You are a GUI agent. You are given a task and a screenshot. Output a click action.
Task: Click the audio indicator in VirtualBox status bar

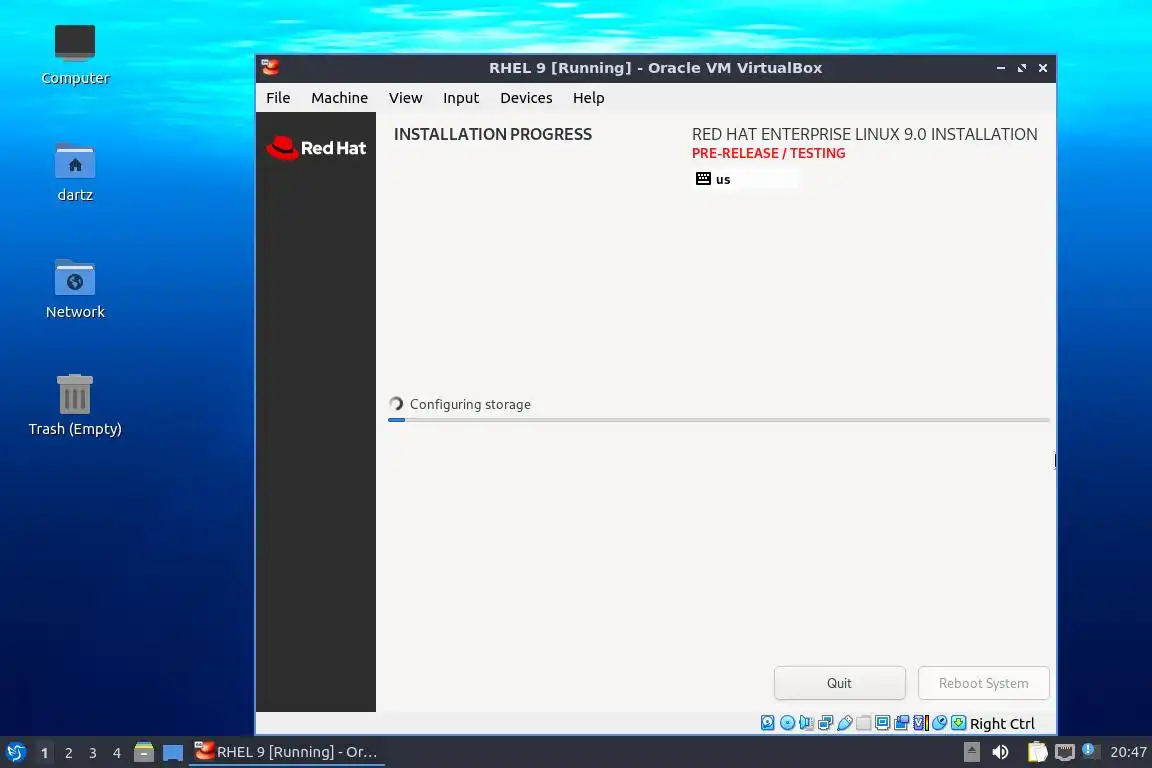(x=806, y=723)
